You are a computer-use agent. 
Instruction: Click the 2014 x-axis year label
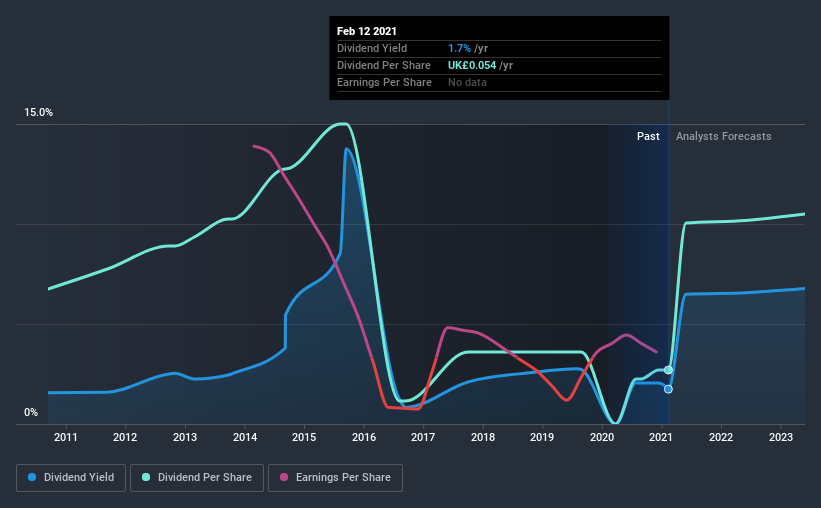pyautogui.click(x=245, y=437)
